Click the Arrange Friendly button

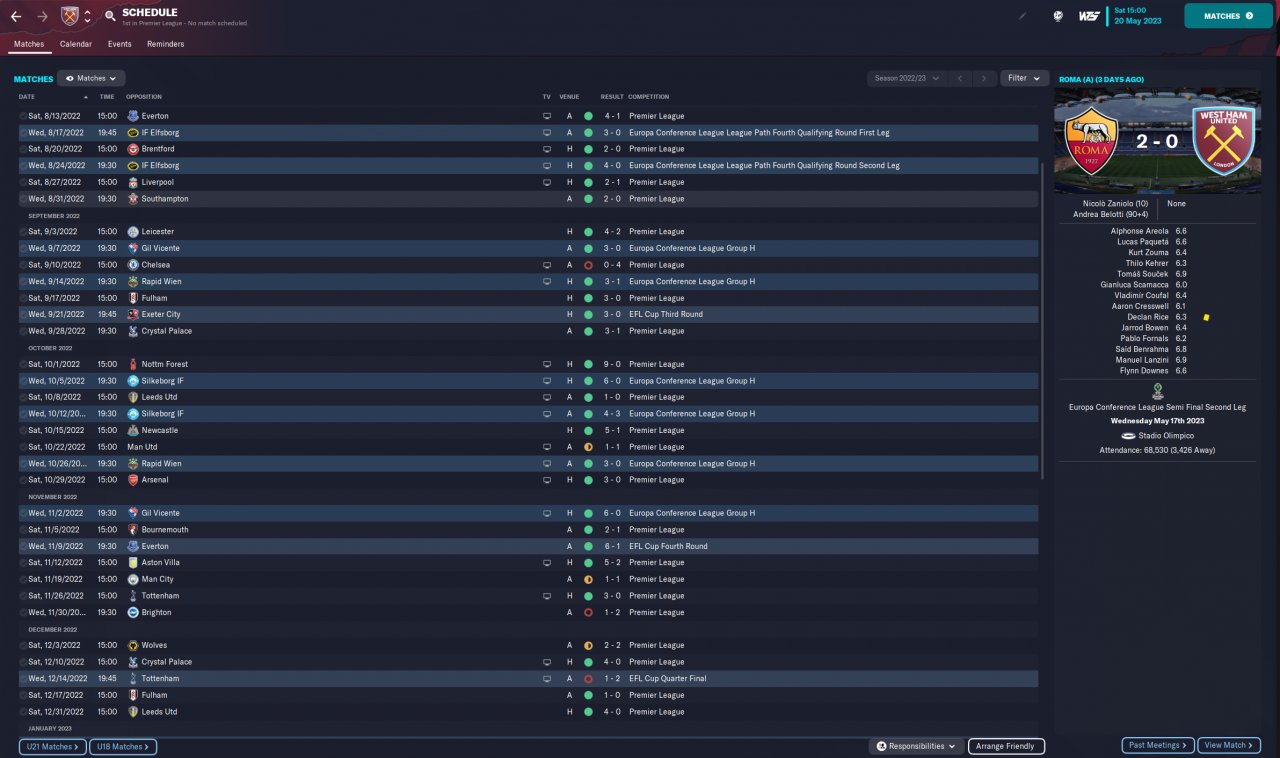1006,746
